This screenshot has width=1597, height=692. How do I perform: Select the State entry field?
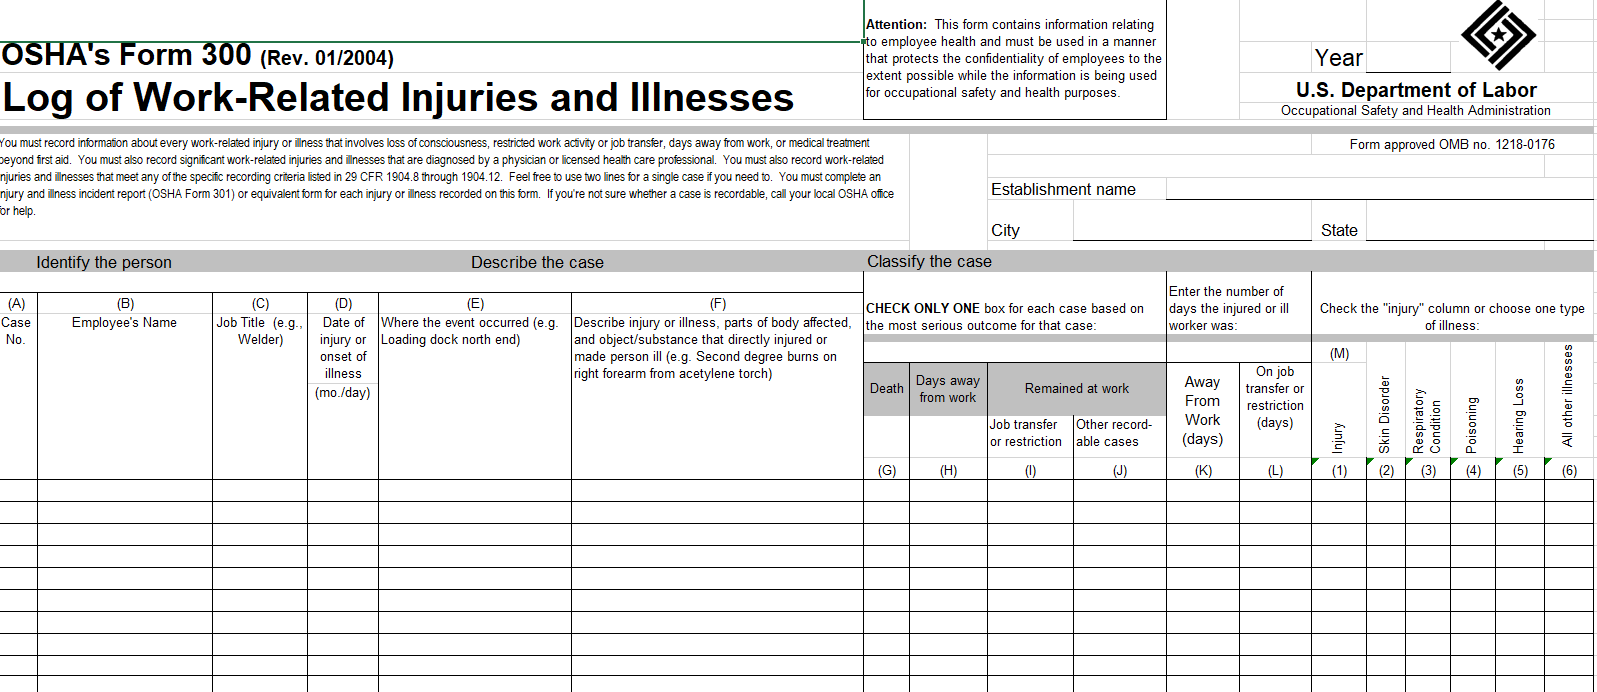[x=1478, y=230]
